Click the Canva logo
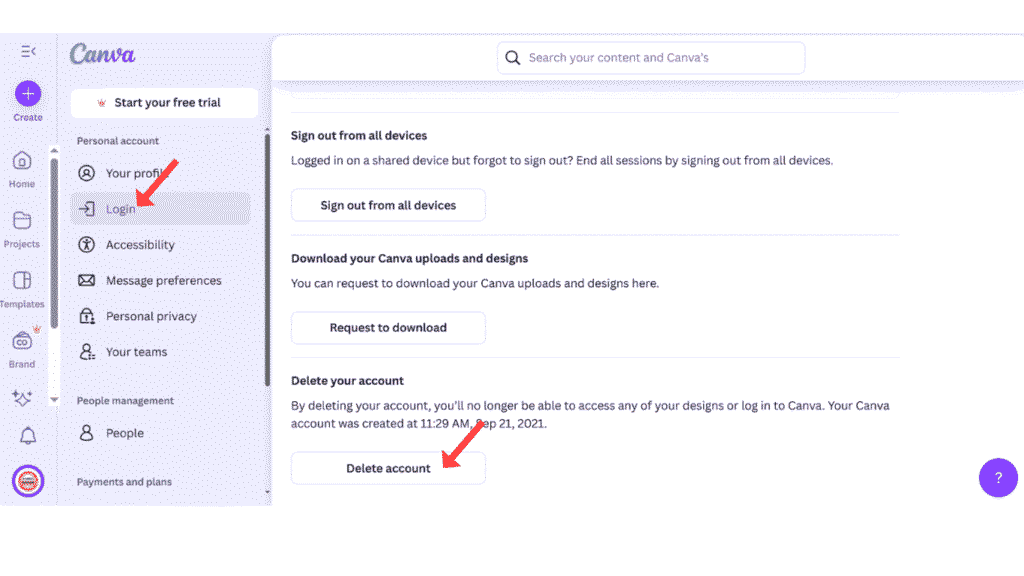Viewport: 1024px width, 576px height. point(101,54)
